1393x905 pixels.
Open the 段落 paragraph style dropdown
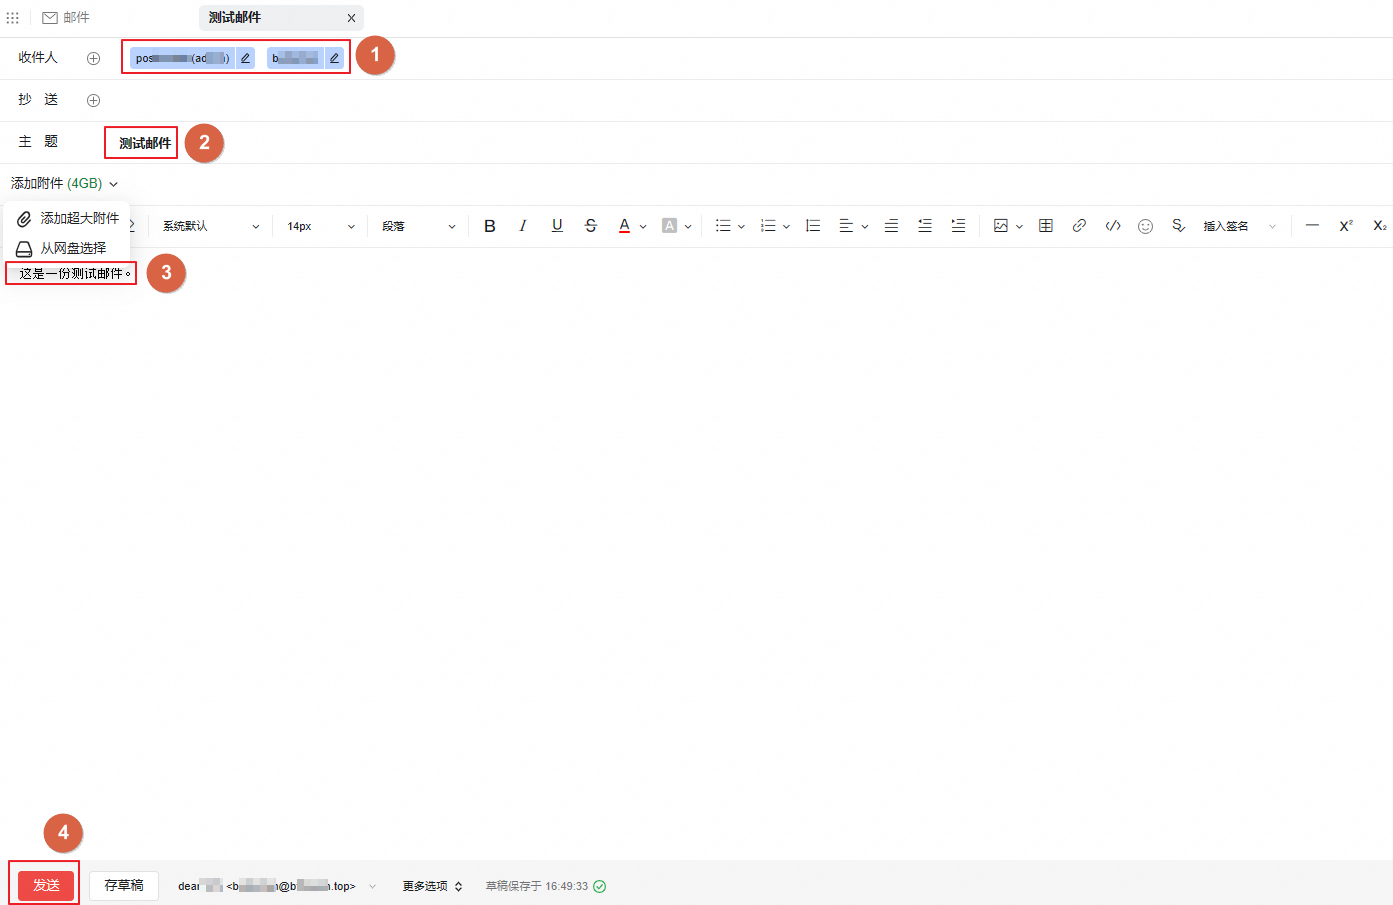click(418, 226)
